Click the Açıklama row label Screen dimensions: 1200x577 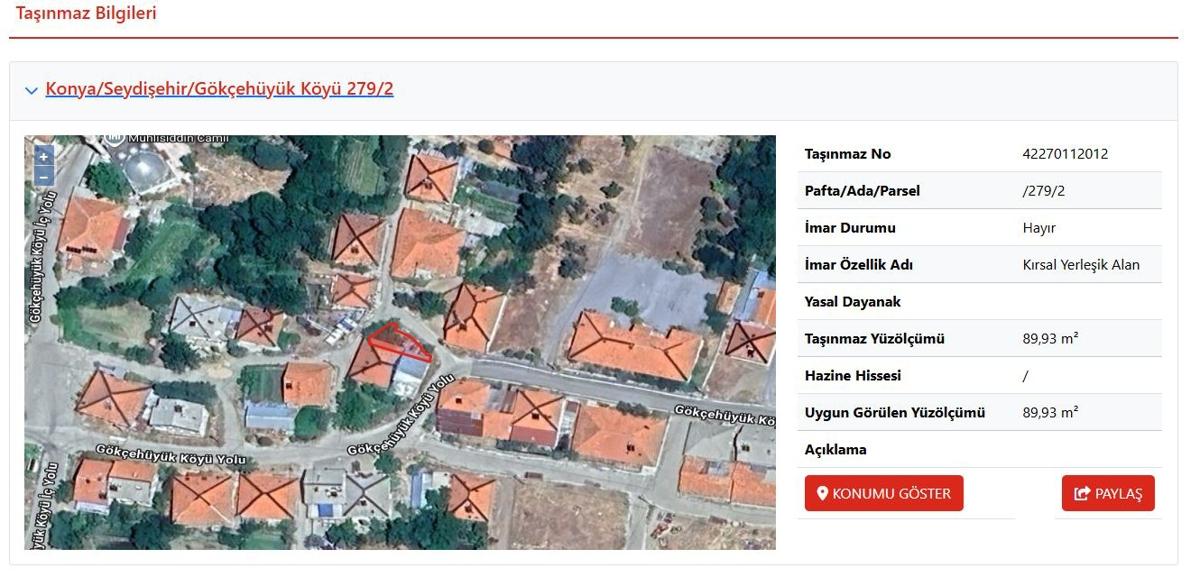(835, 450)
